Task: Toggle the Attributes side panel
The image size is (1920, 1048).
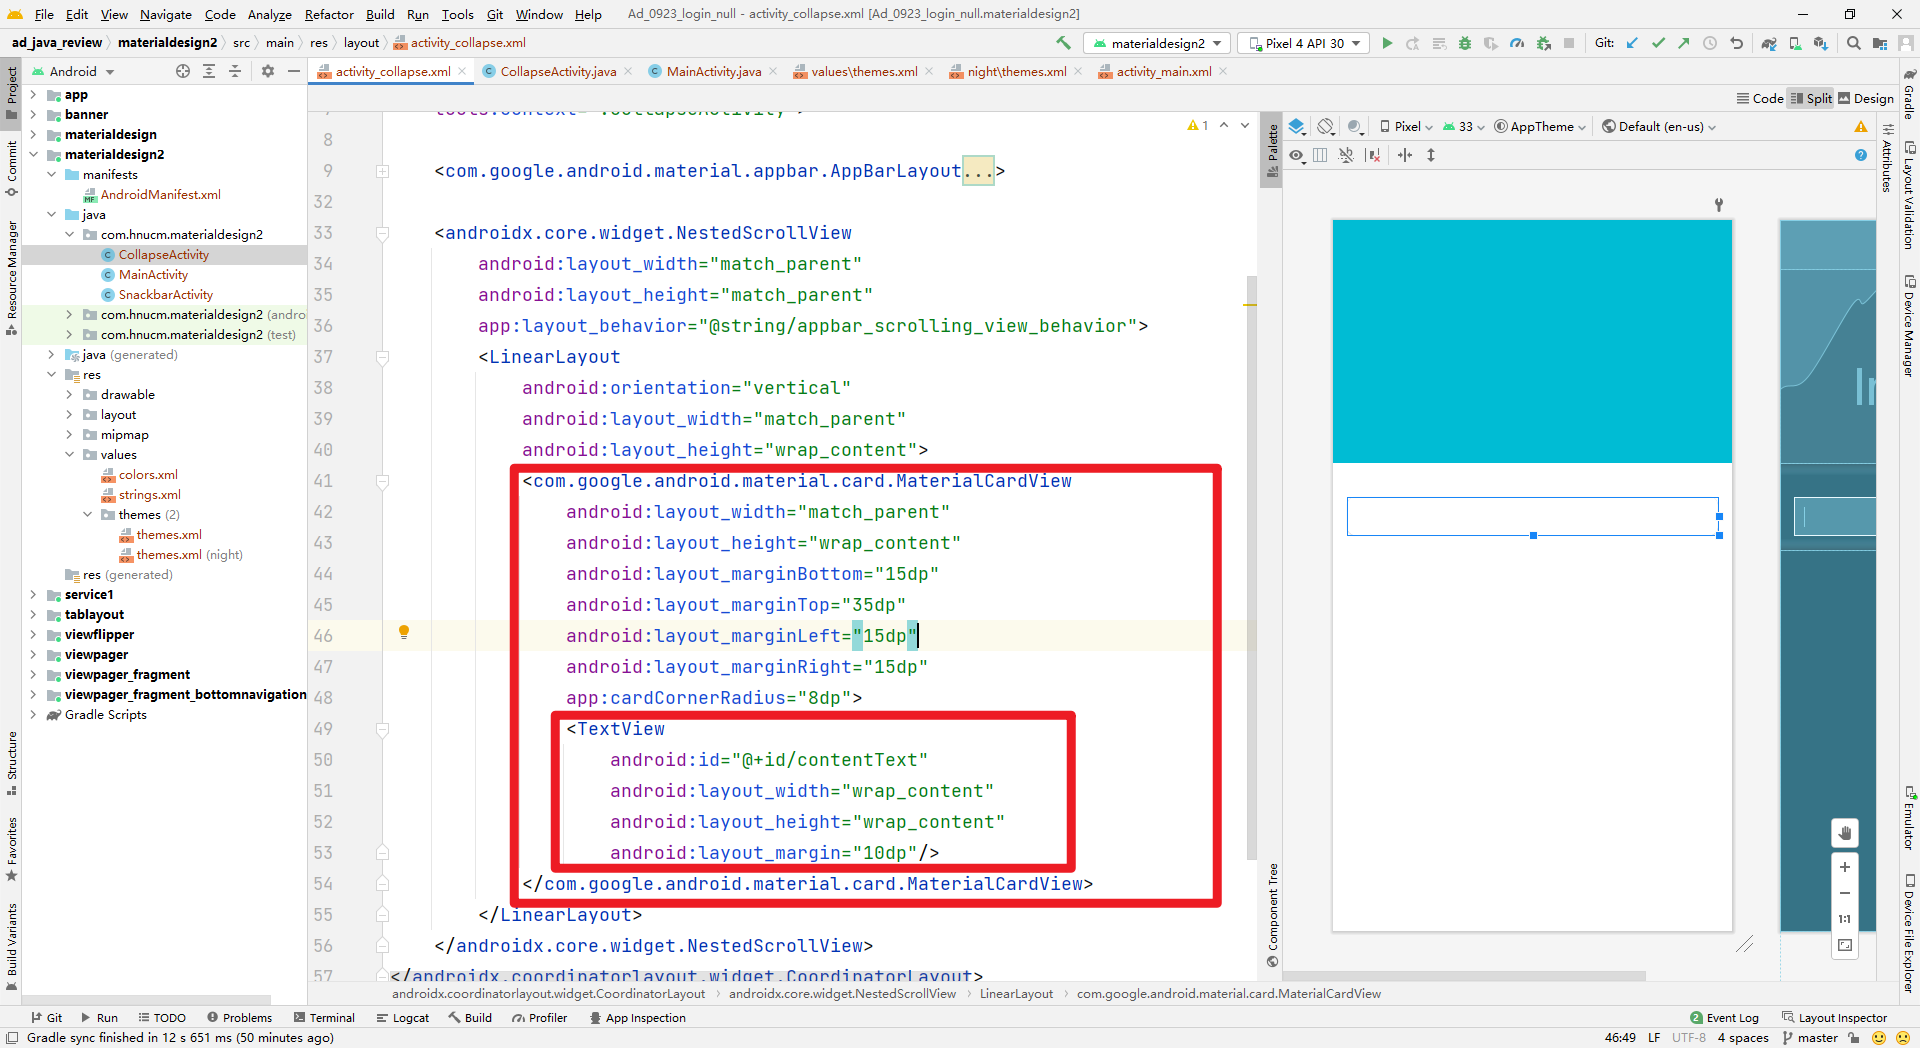Action: [x=1887, y=160]
